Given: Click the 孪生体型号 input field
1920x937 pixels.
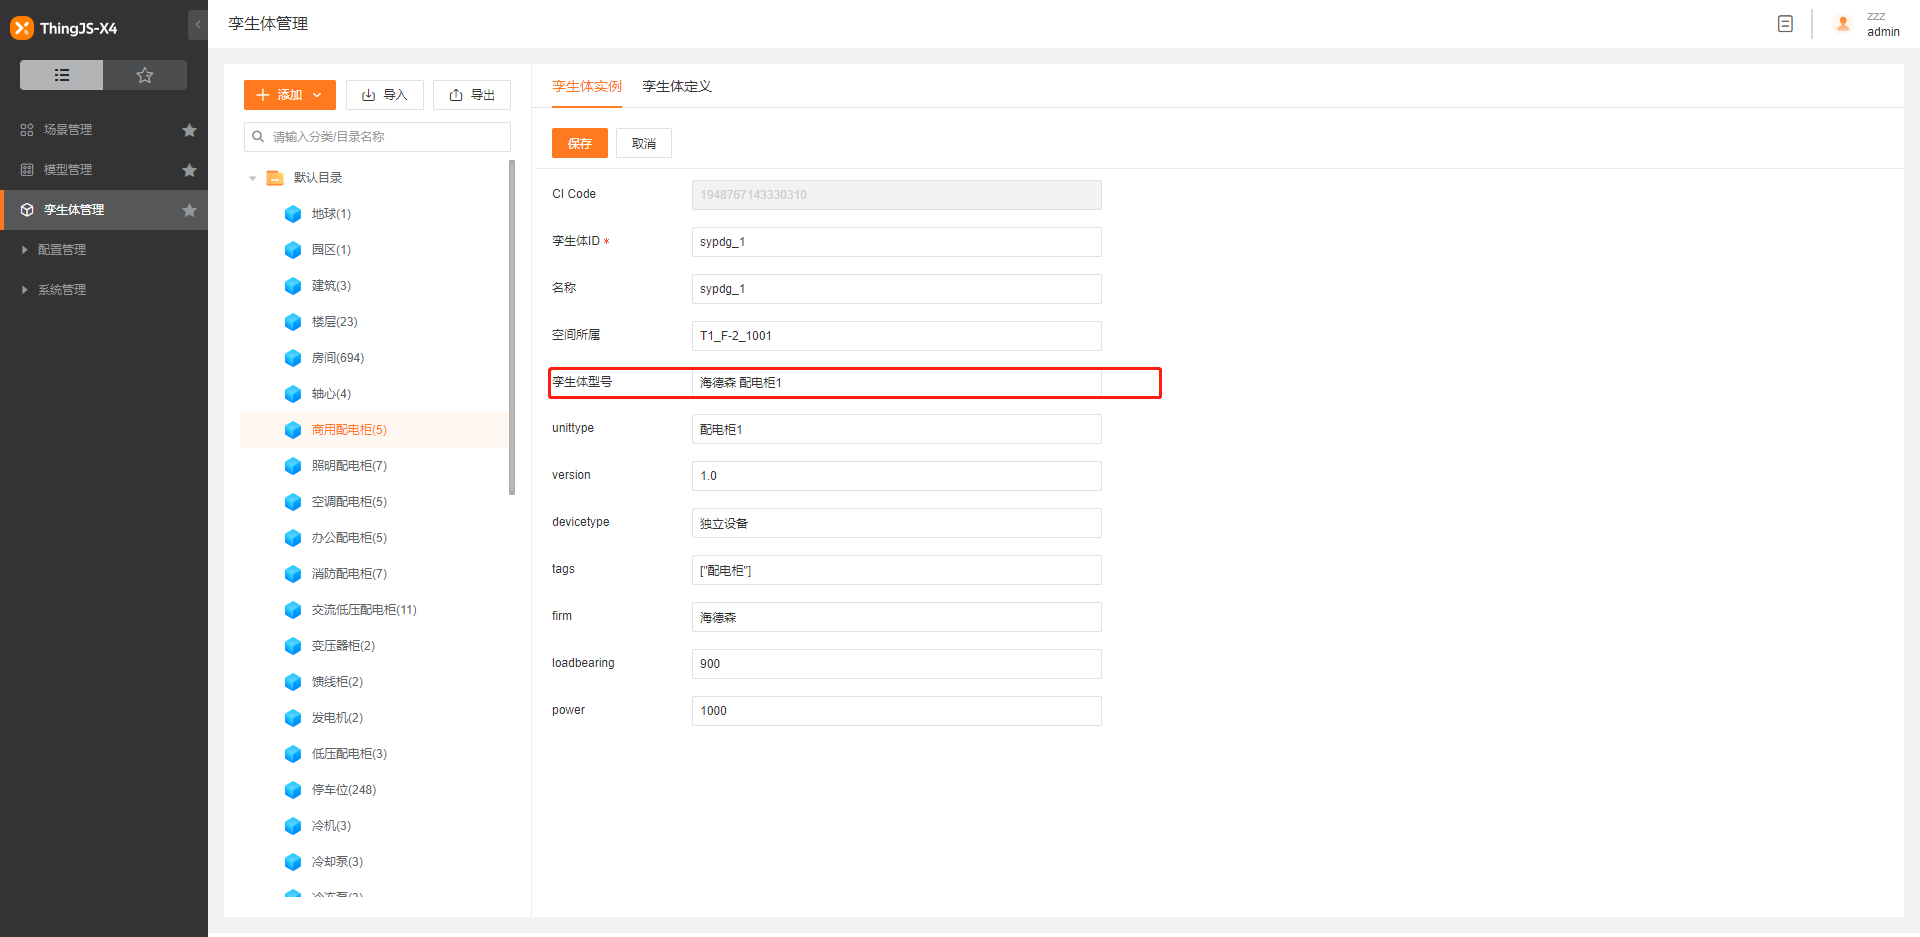Looking at the screenshot, I should [896, 383].
